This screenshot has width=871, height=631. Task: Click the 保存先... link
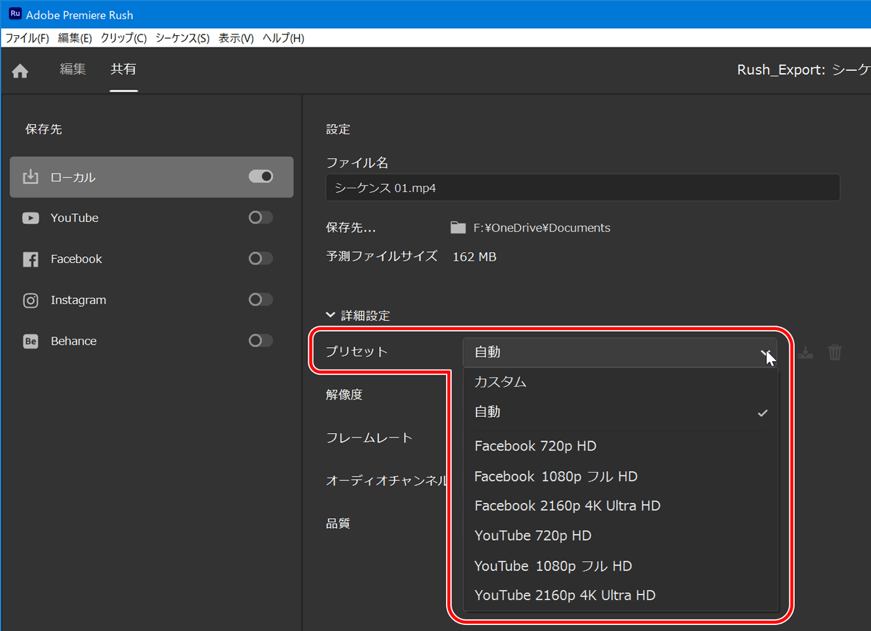point(351,228)
